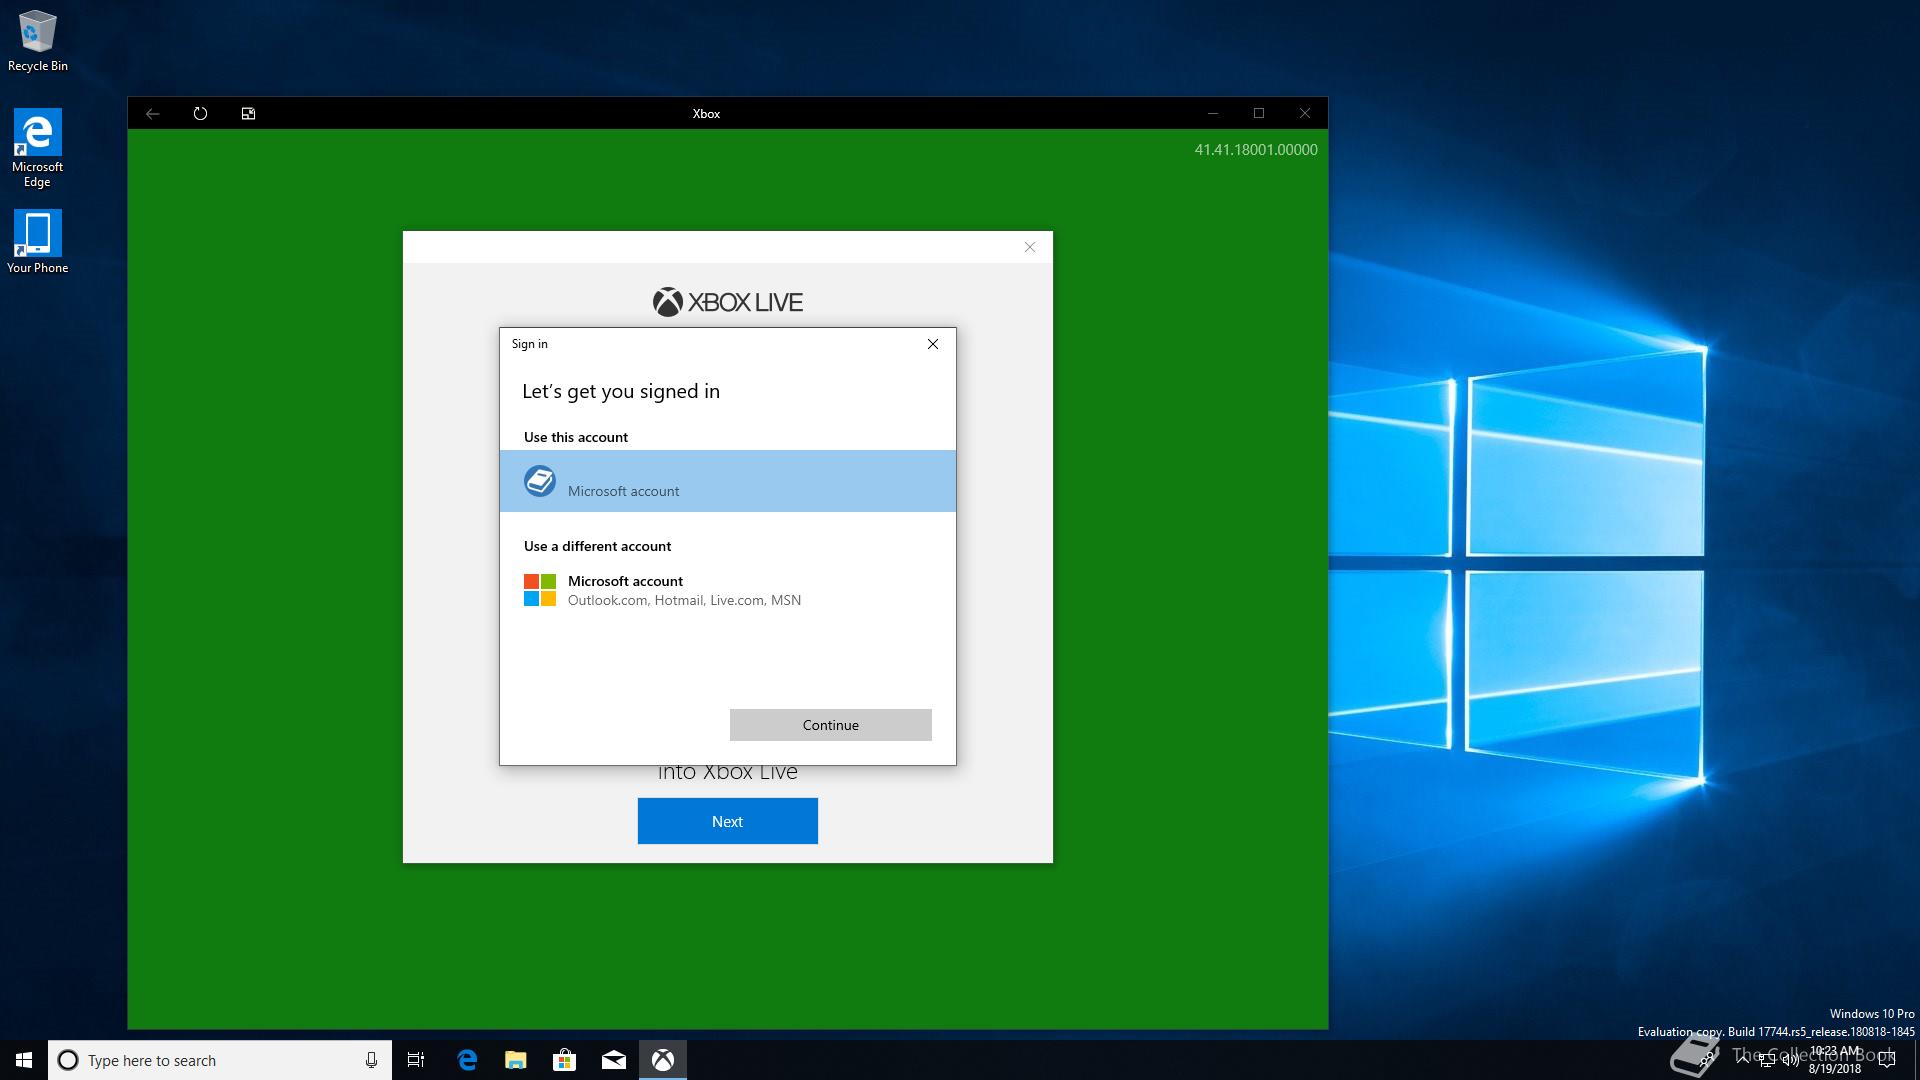
Task: Launch Edge from the taskbar
Action: 467,1060
